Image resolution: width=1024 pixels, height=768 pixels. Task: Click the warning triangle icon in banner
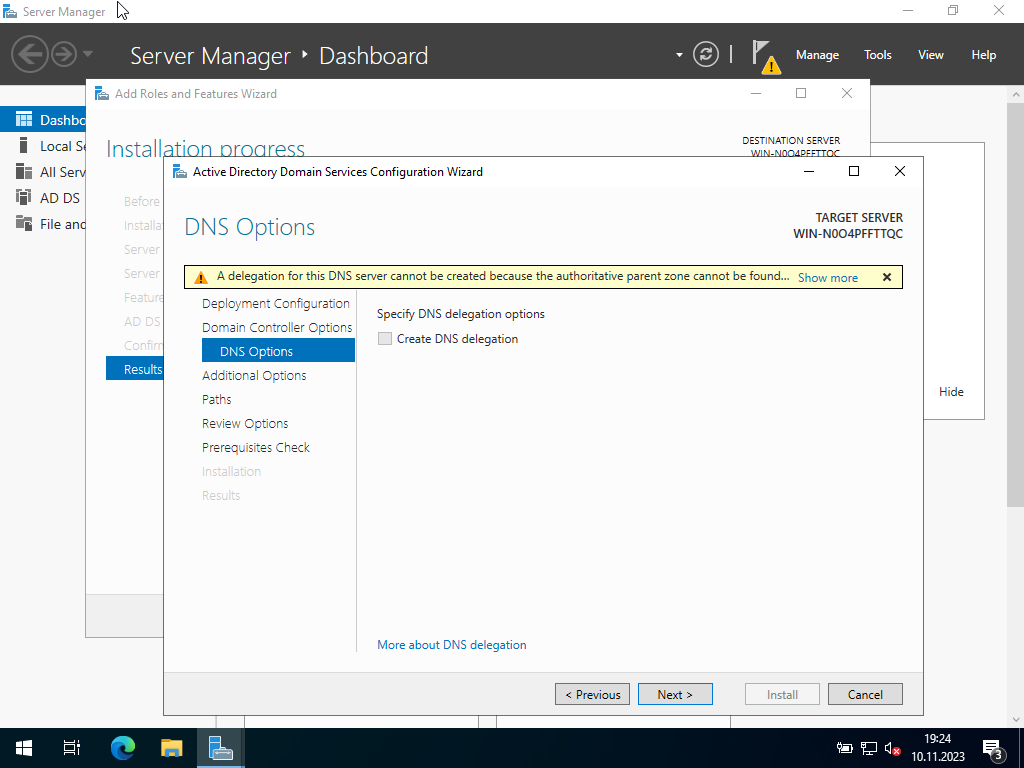click(x=200, y=278)
